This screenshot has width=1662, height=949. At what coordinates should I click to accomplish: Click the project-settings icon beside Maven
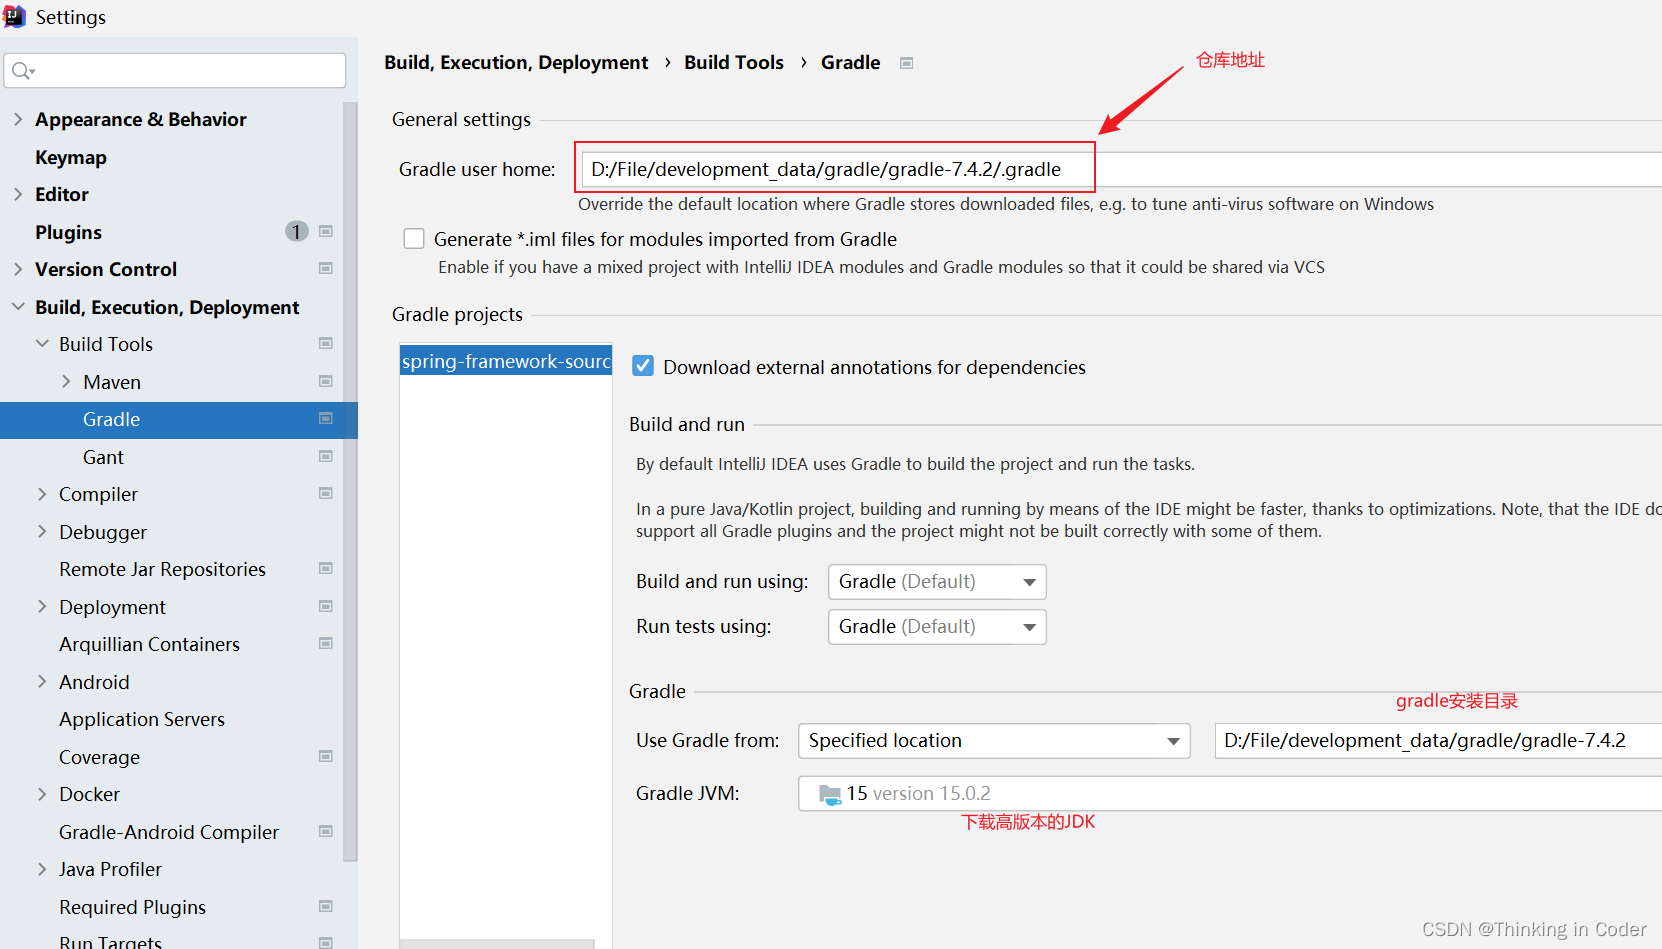click(x=325, y=381)
